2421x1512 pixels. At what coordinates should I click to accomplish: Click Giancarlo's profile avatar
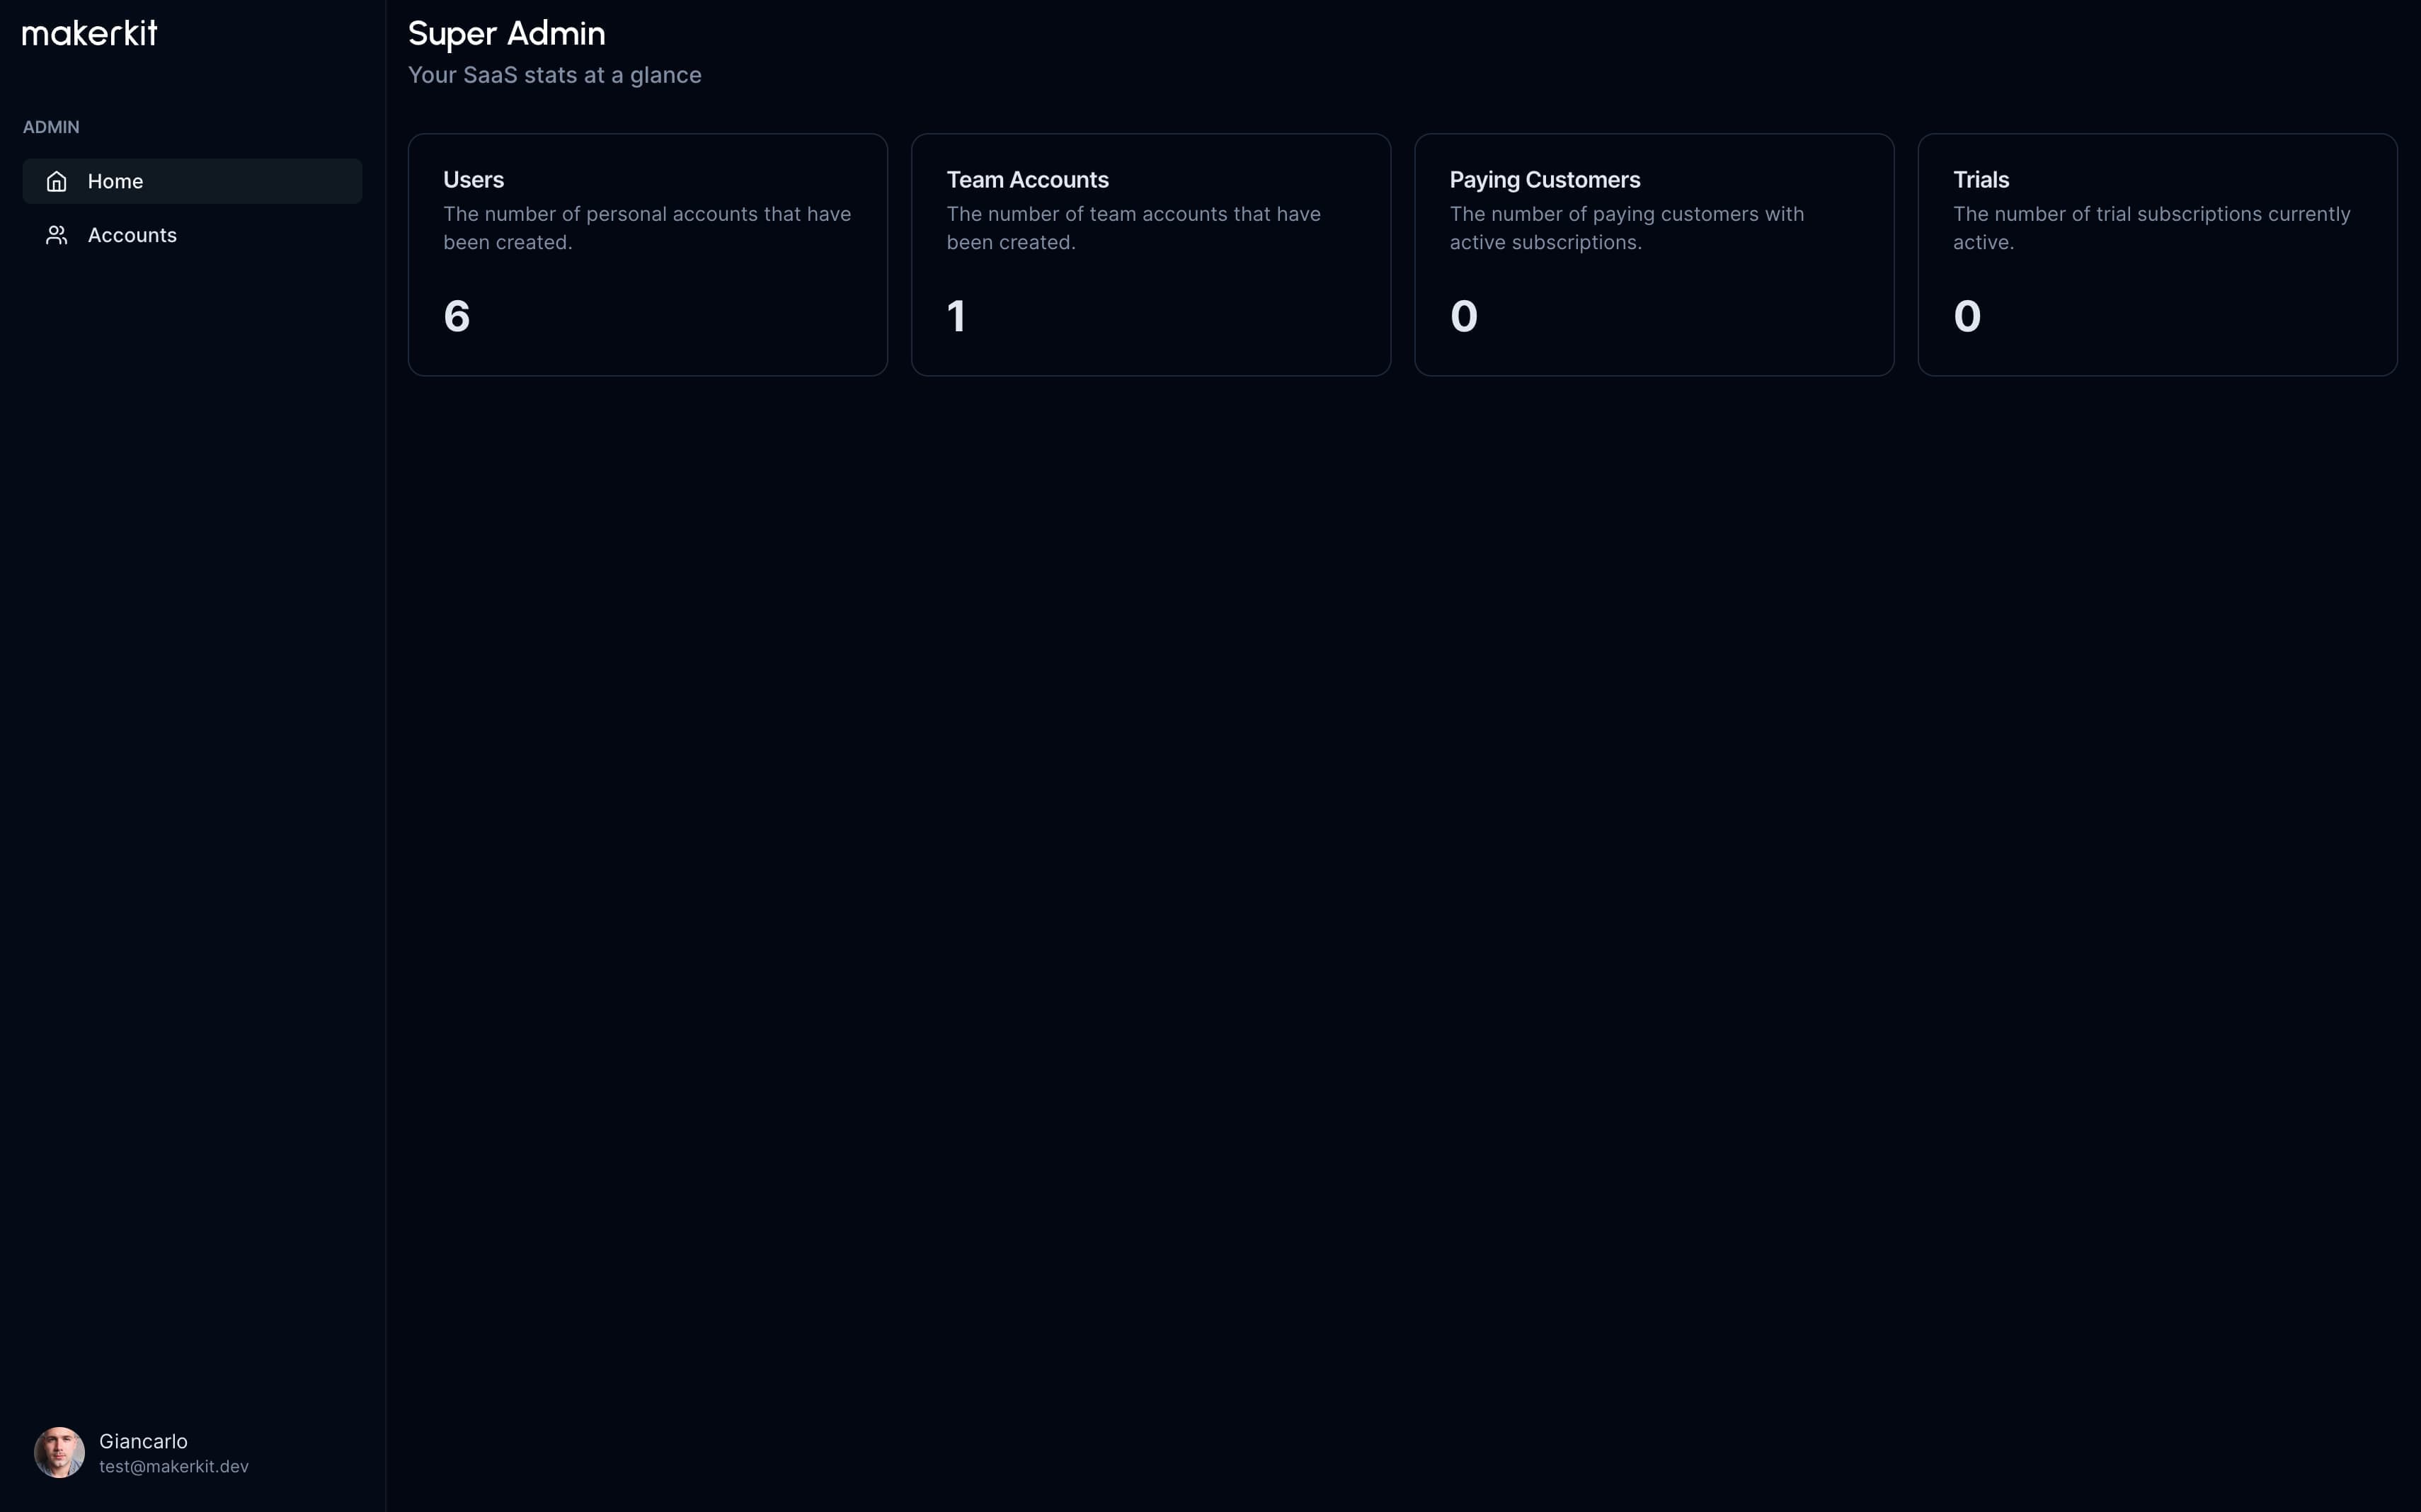coord(59,1452)
